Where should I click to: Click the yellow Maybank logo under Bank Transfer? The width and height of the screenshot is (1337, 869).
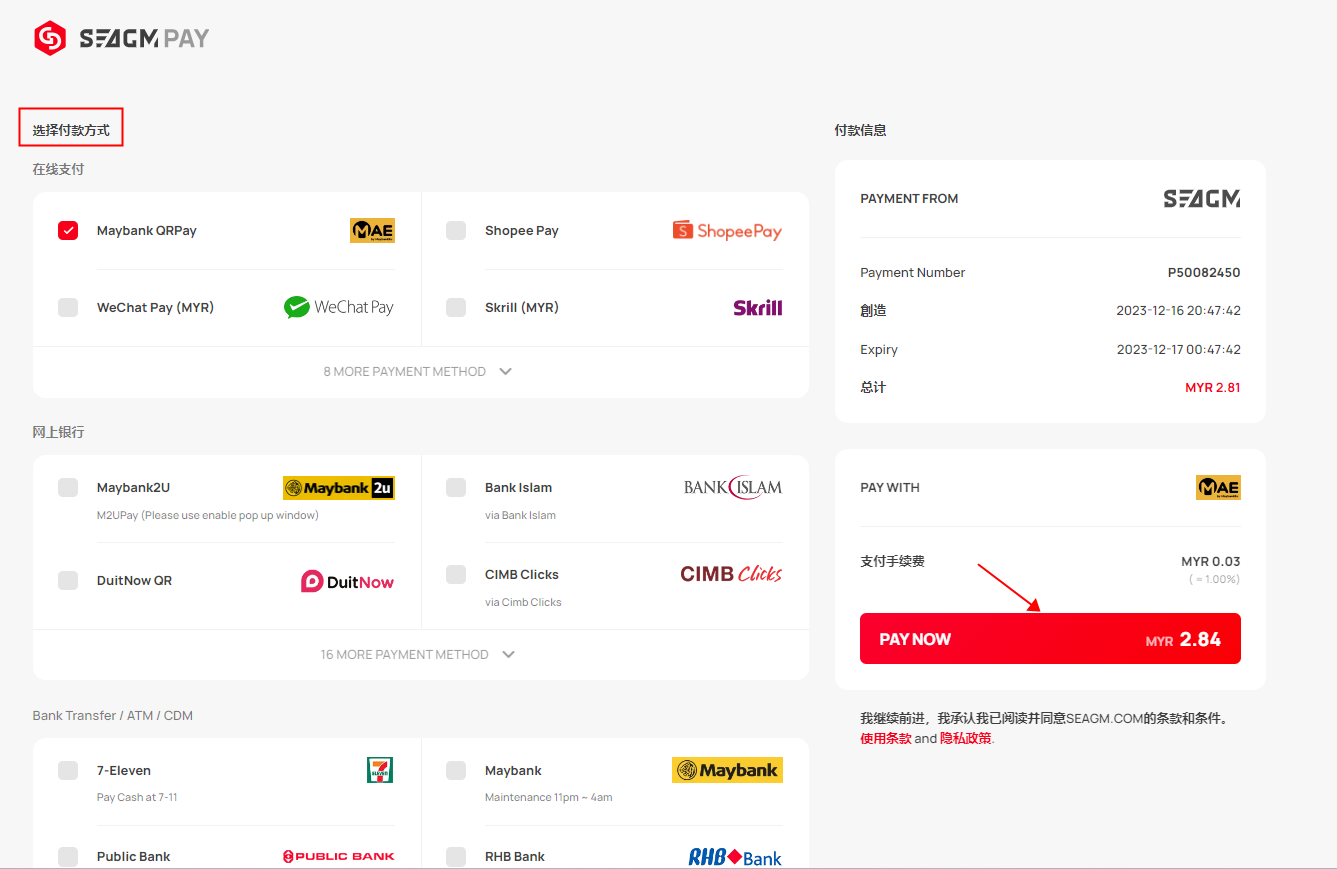click(x=727, y=770)
